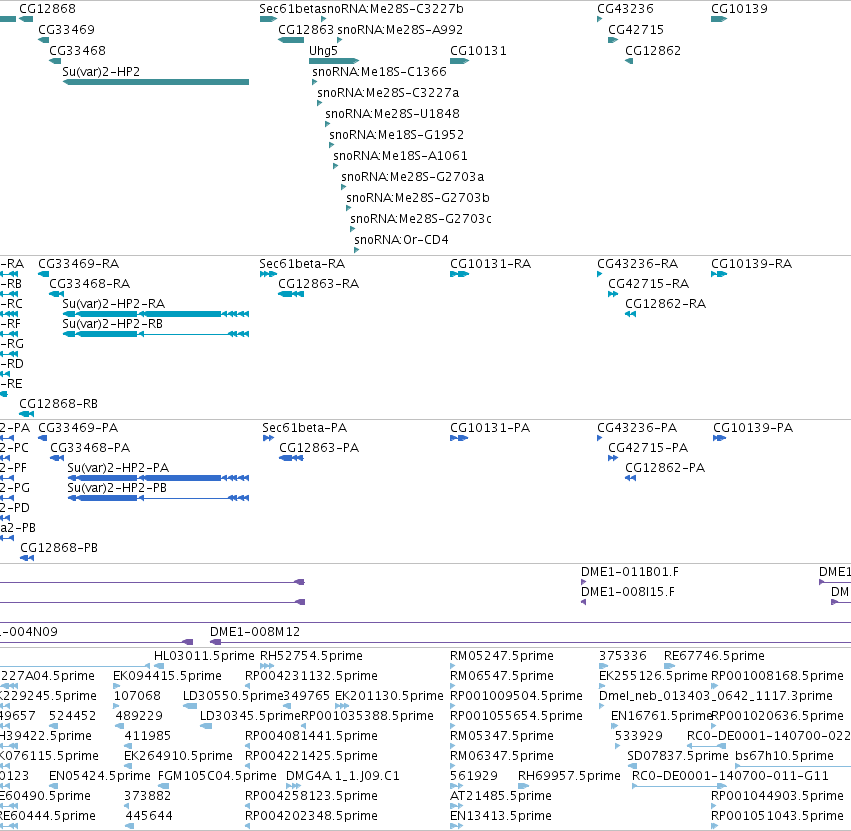
Task: Click snoRNA:Me18S-C1366 feature label
Action: 379,72
